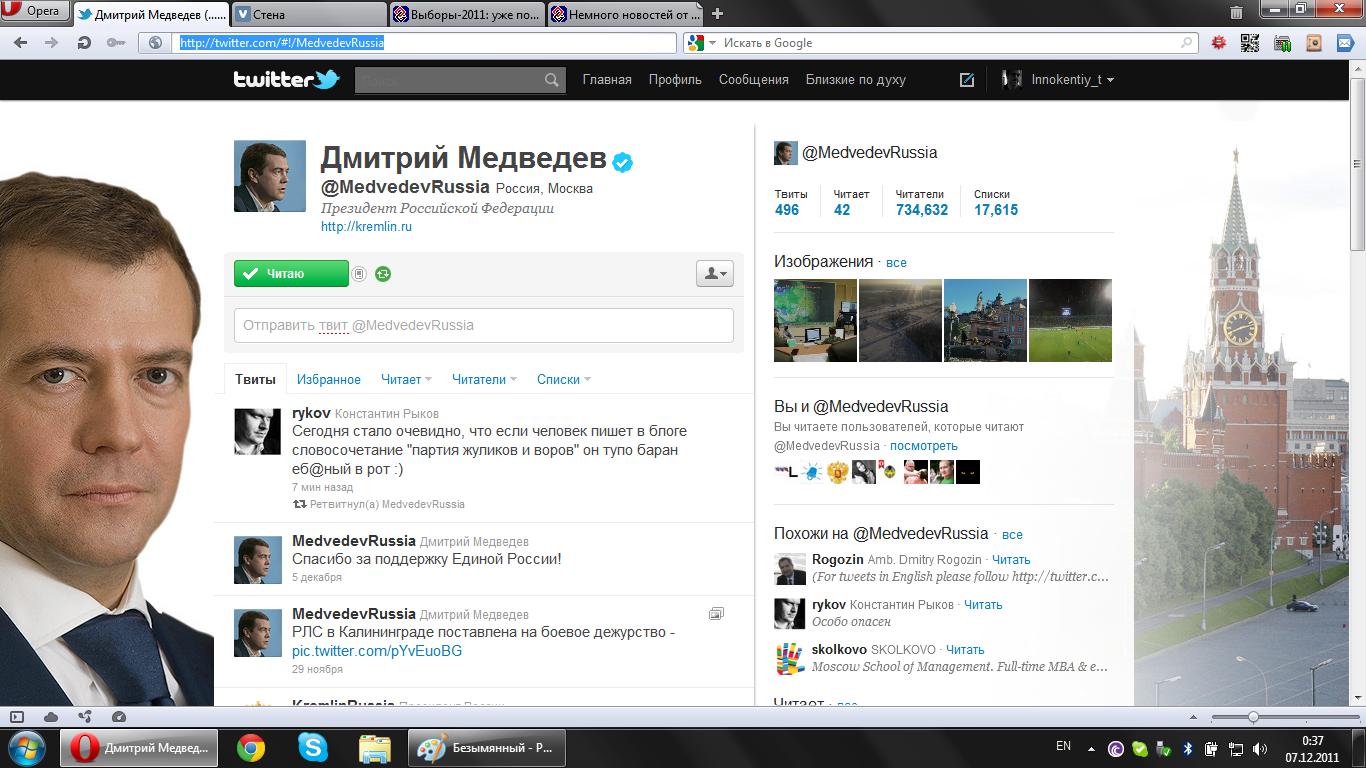Open Профиль in the Twitter nav bar

[x=675, y=80]
